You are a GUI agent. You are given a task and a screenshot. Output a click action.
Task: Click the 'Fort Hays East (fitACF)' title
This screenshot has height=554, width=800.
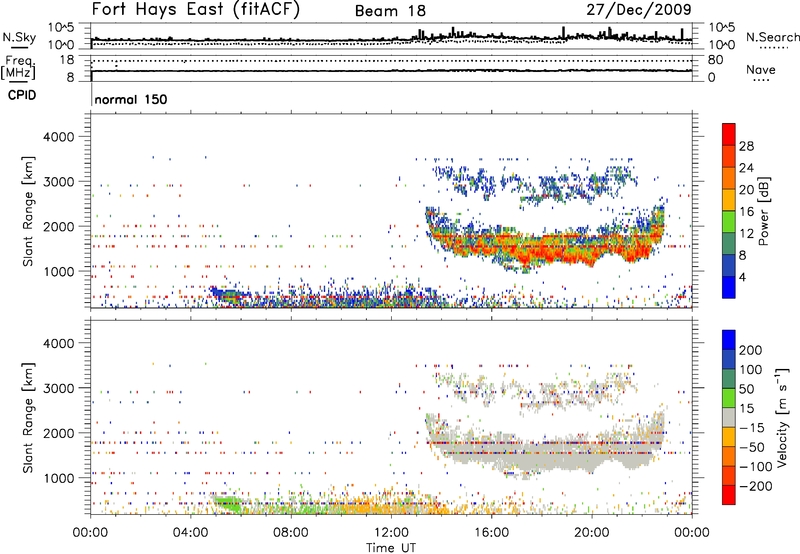click(196, 9)
